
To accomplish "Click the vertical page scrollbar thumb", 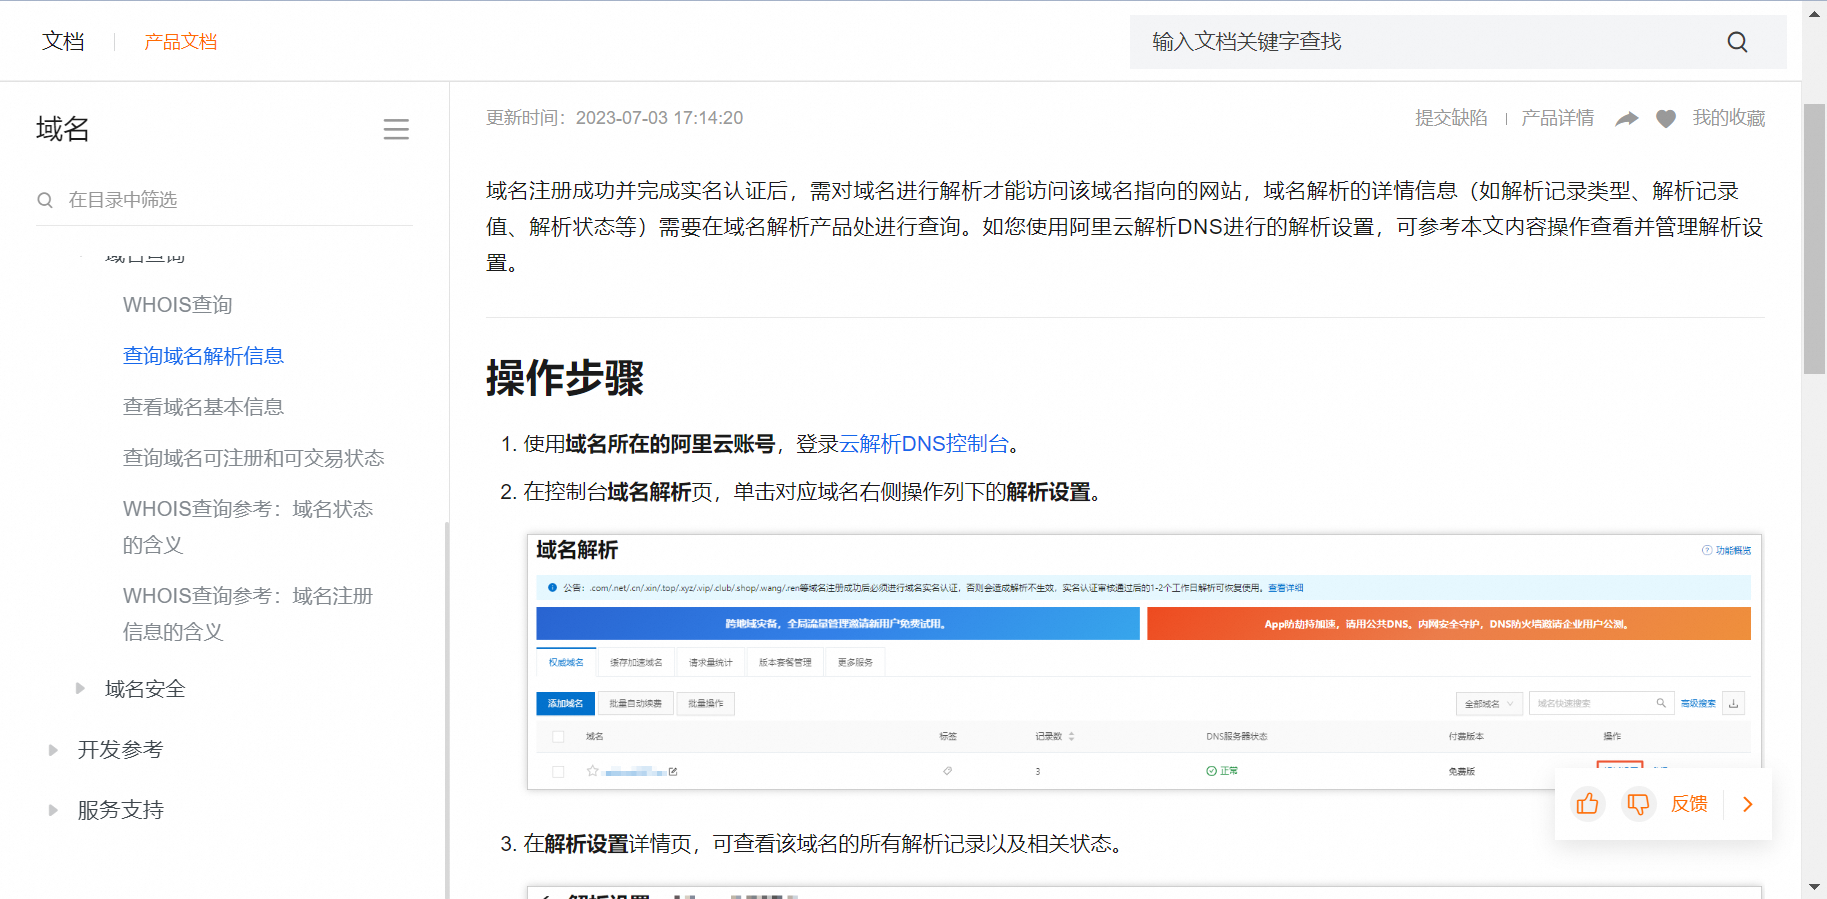I will (x=1814, y=238).
